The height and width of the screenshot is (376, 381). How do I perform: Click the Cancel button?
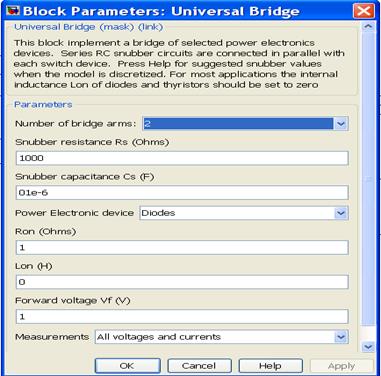(199, 366)
